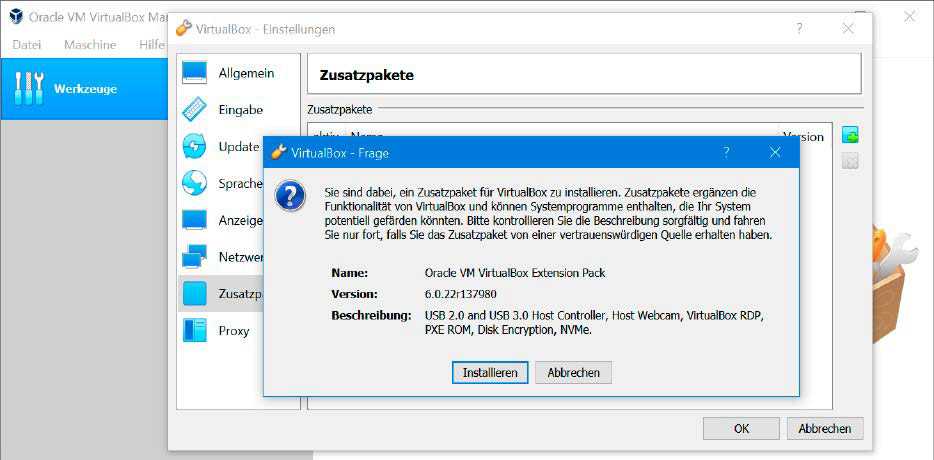
Task: Open the Eingabe settings category
Action: pyautogui.click(x=239, y=110)
